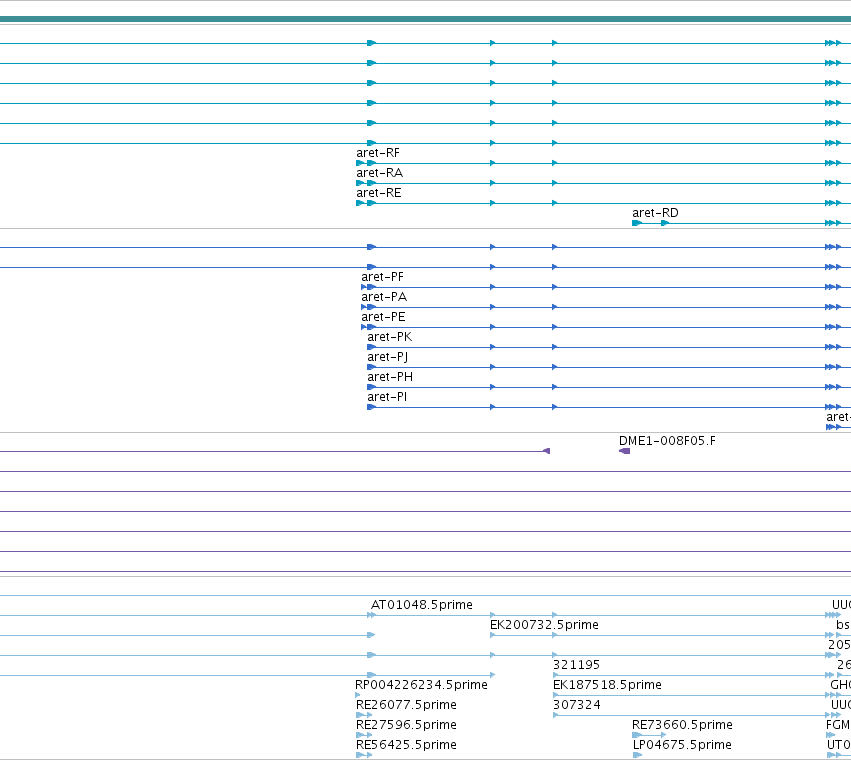Screen dimensions: 851x760
Task: Select the aret-RE transcript label
Action: click(x=379, y=193)
